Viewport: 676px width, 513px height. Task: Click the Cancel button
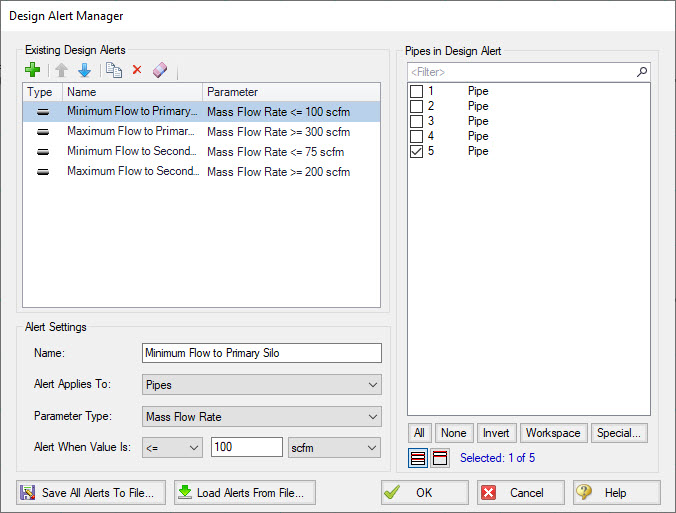tap(520, 492)
